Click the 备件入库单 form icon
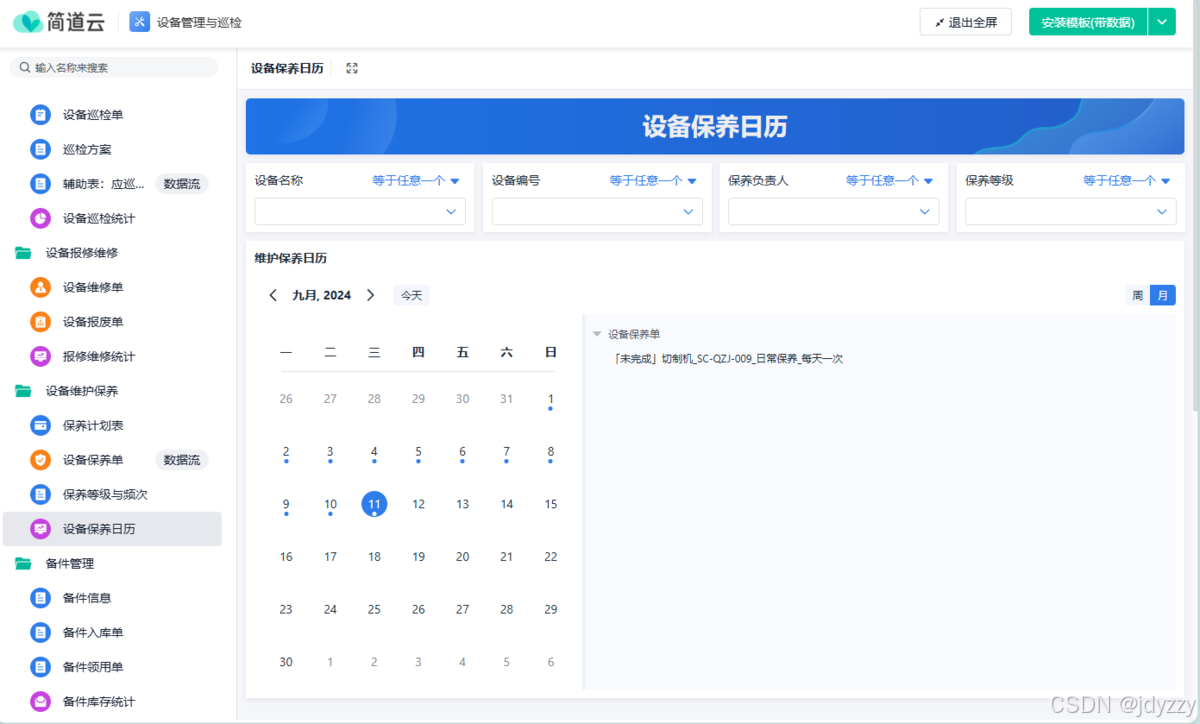The image size is (1200, 724). [x=40, y=632]
